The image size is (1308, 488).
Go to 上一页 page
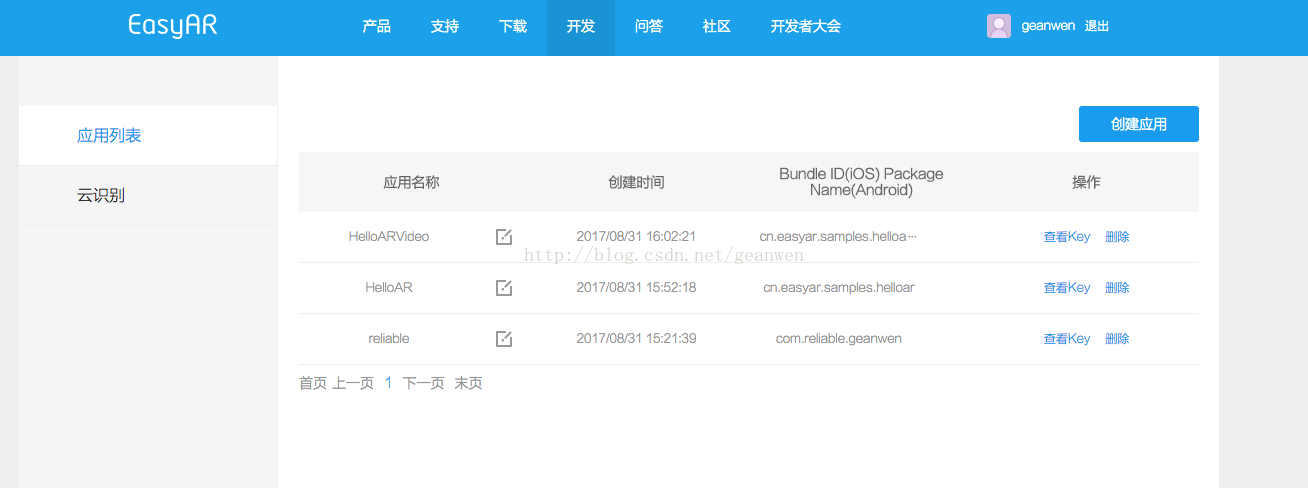[353, 383]
